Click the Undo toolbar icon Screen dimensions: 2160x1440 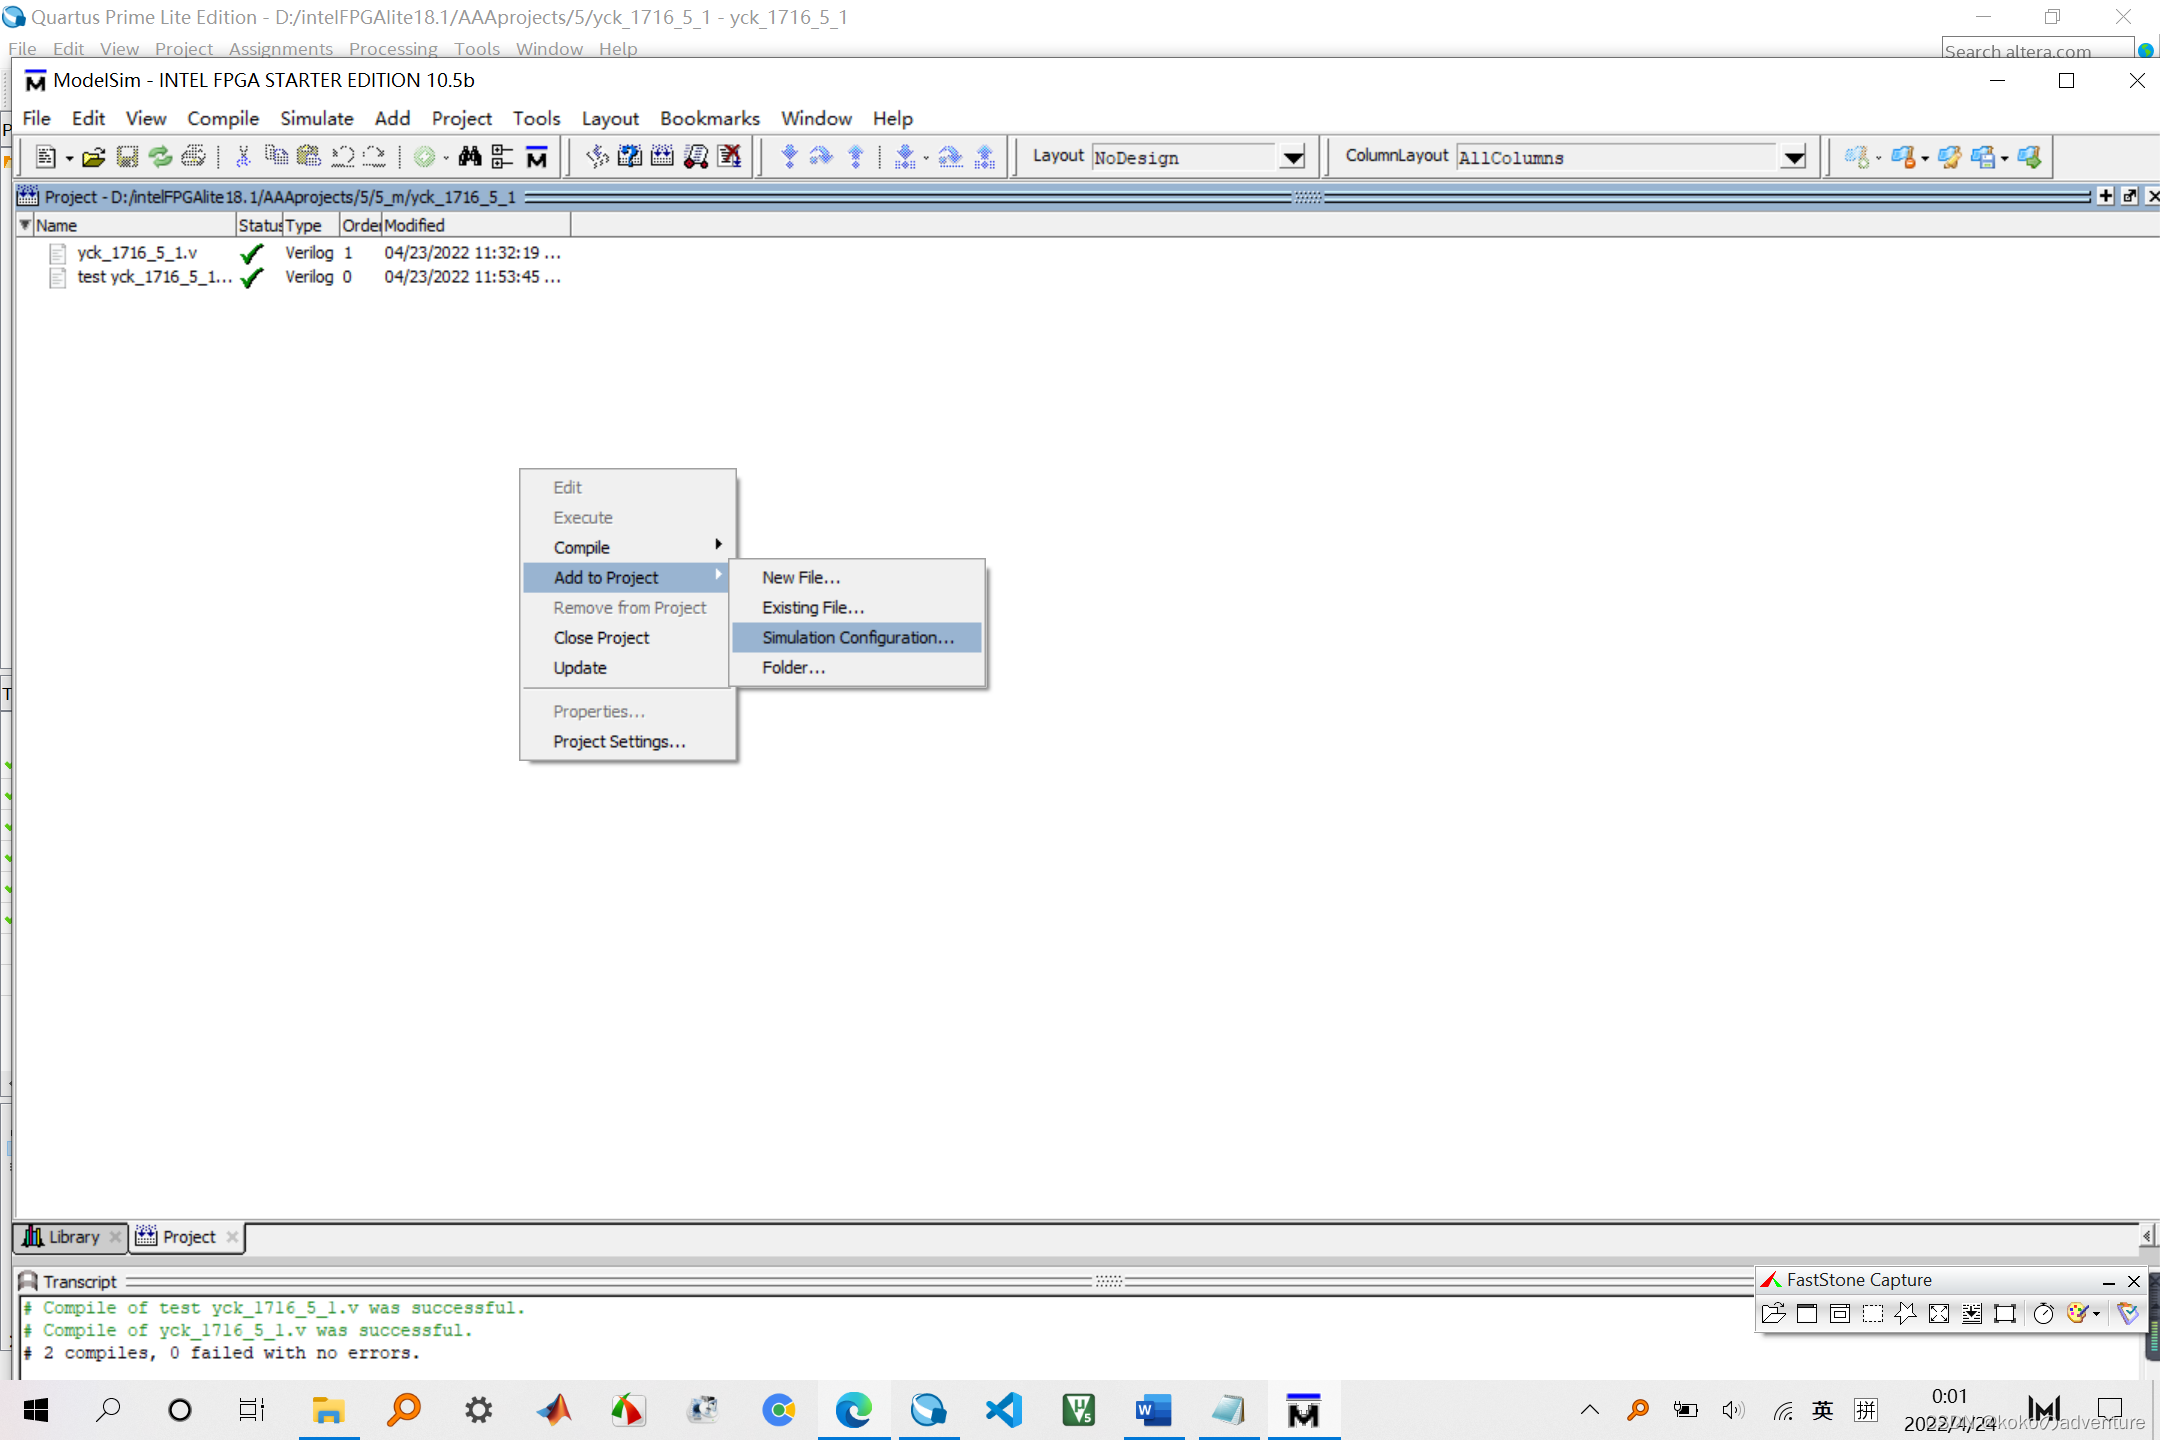[343, 156]
